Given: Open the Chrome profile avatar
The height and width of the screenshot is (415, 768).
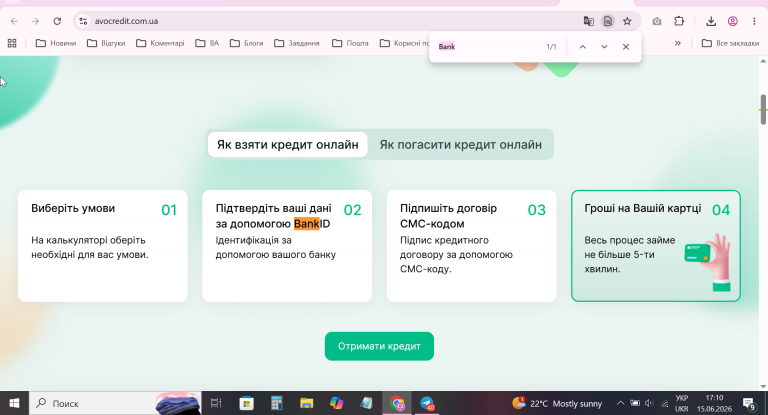Looking at the screenshot, I should click(733, 21).
